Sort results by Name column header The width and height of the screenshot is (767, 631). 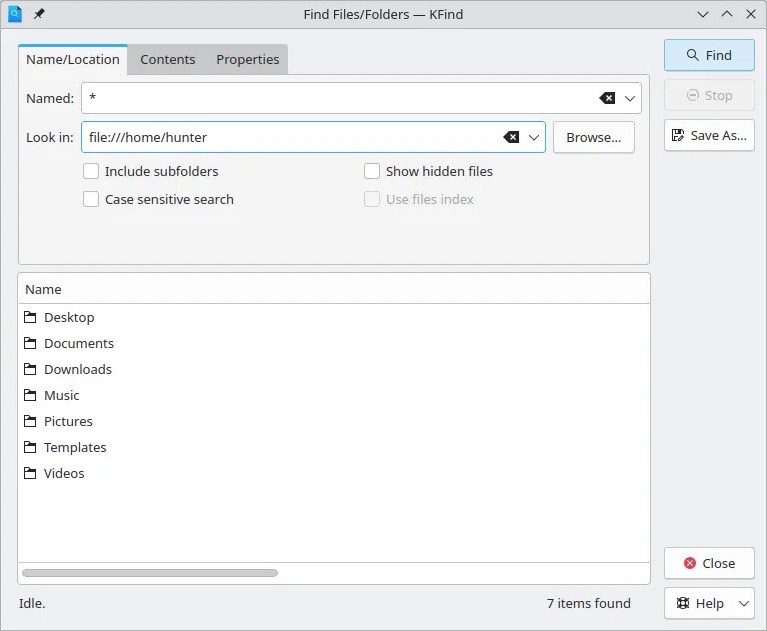[x=43, y=289]
